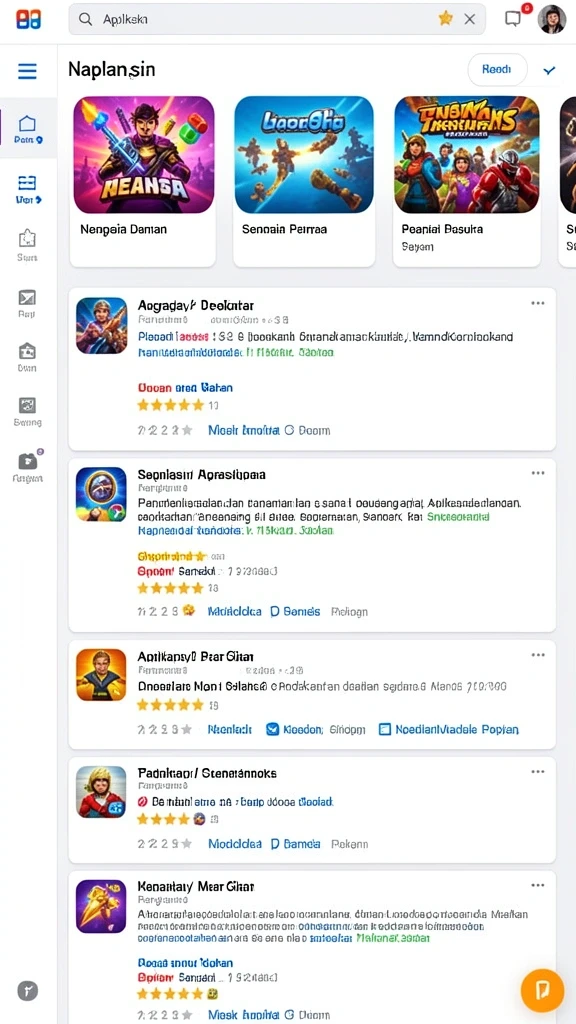Select the home icon in sidebar
The image size is (576, 1024).
pyautogui.click(x=27, y=123)
